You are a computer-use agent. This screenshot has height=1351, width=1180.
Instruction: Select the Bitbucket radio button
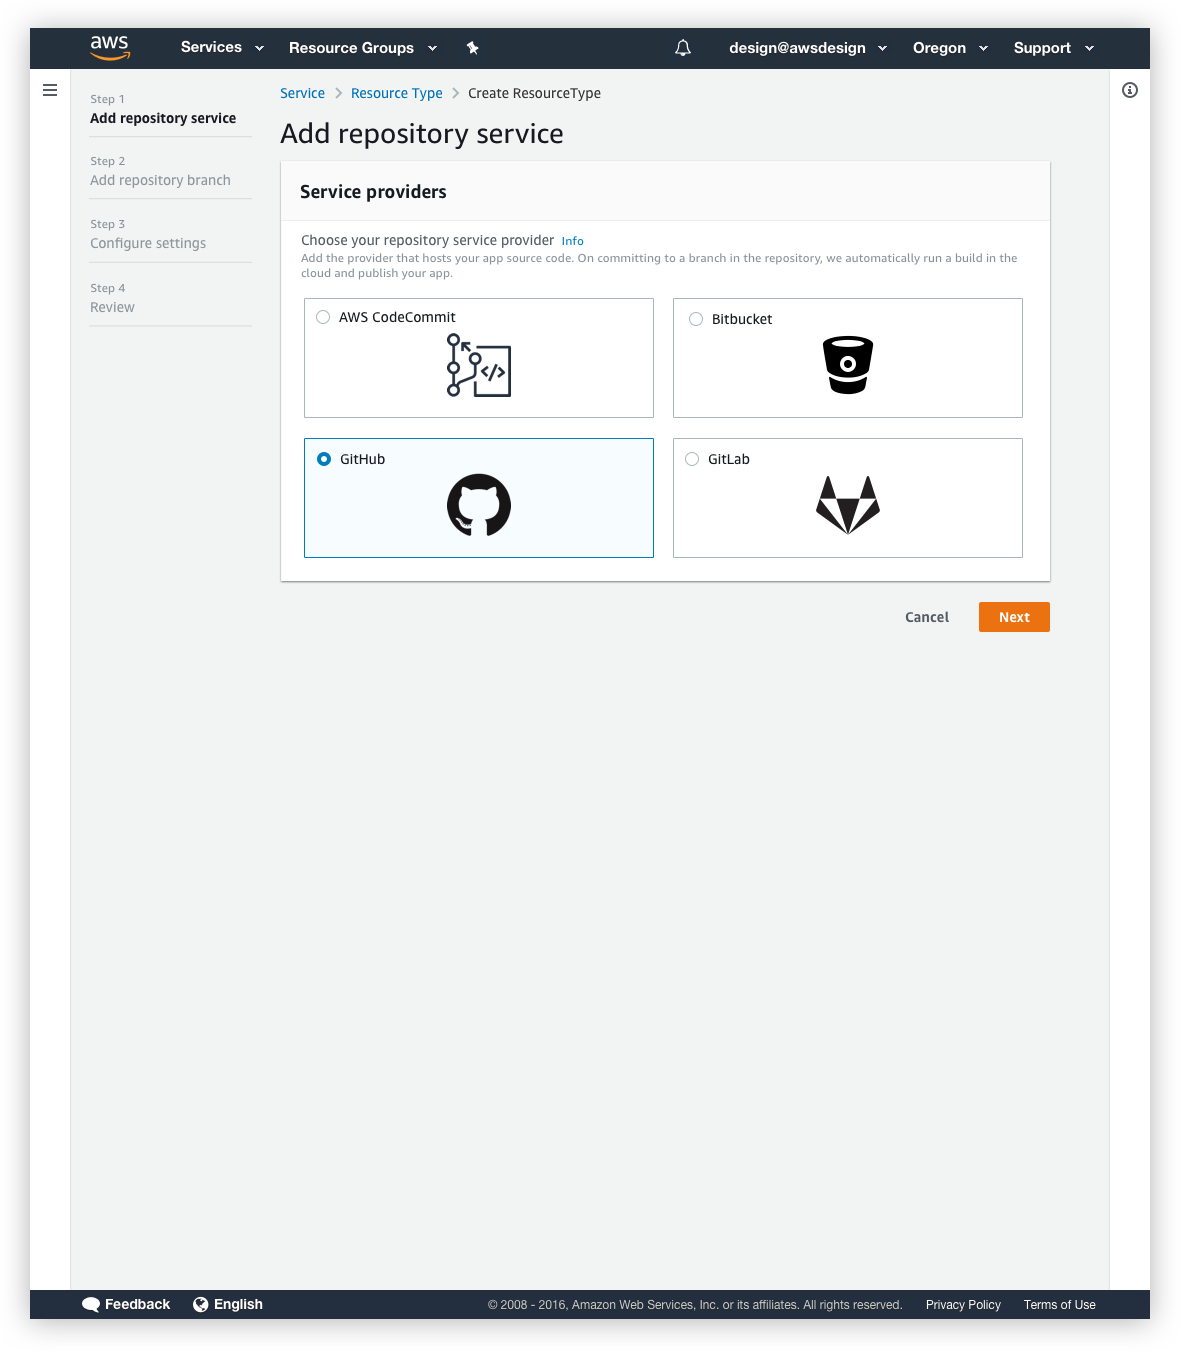[x=696, y=319]
